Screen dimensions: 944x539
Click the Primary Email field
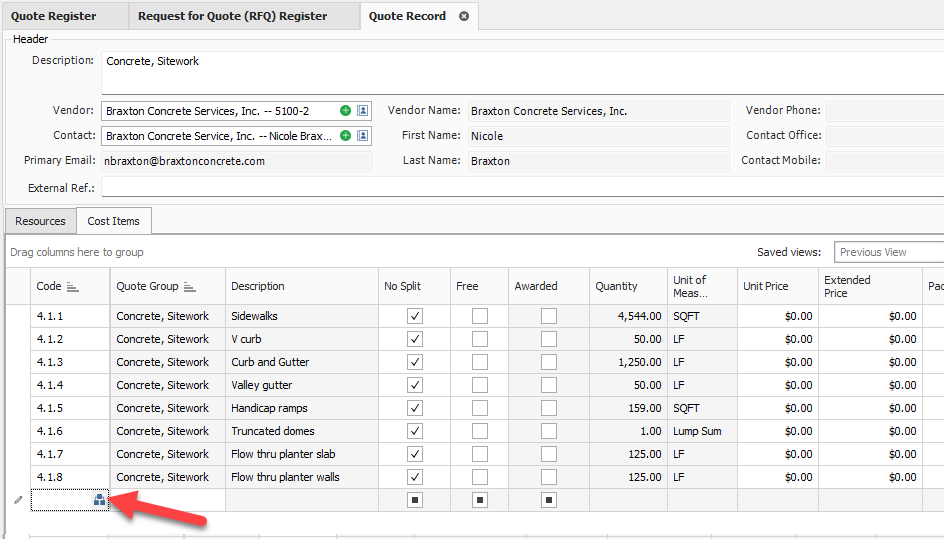pyautogui.click(x=236, y=161)
